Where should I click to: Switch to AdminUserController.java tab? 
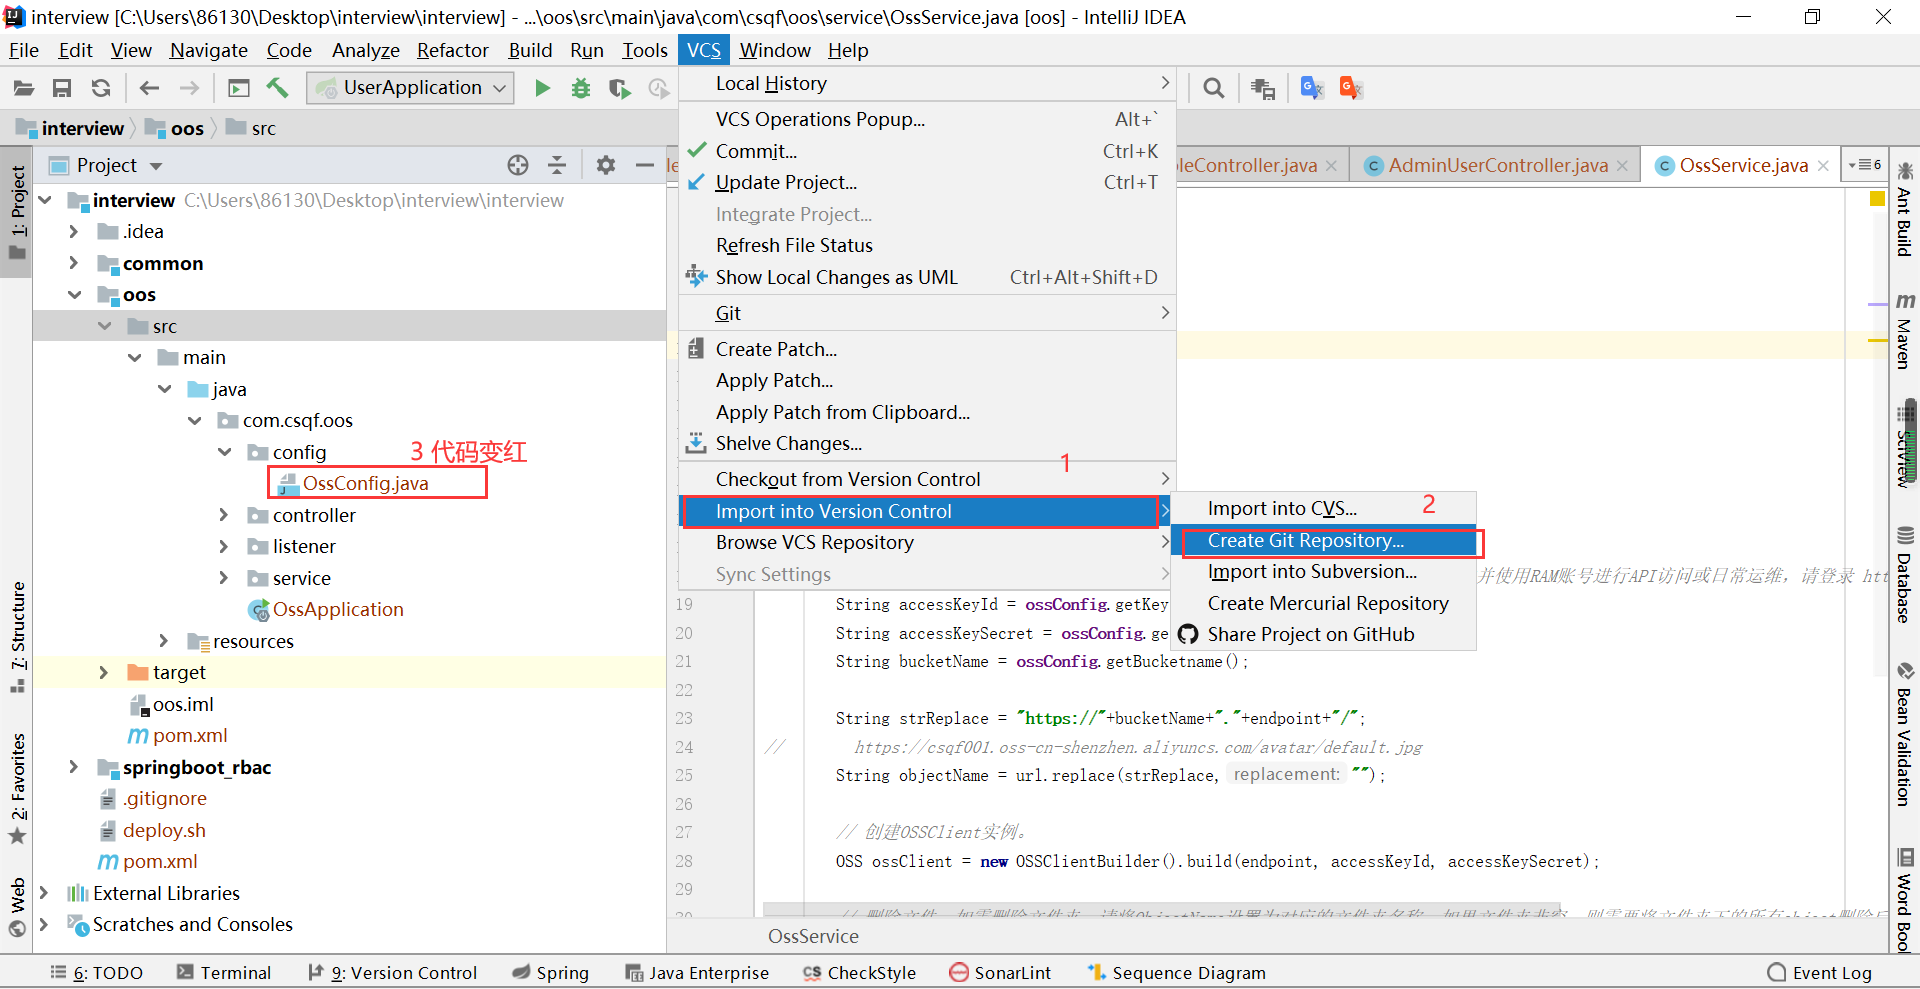coord(1497,166)
